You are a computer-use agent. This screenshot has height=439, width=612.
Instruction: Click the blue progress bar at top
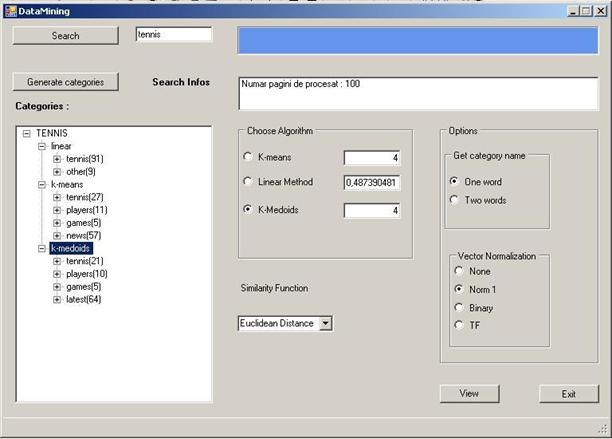pos(417,40)
